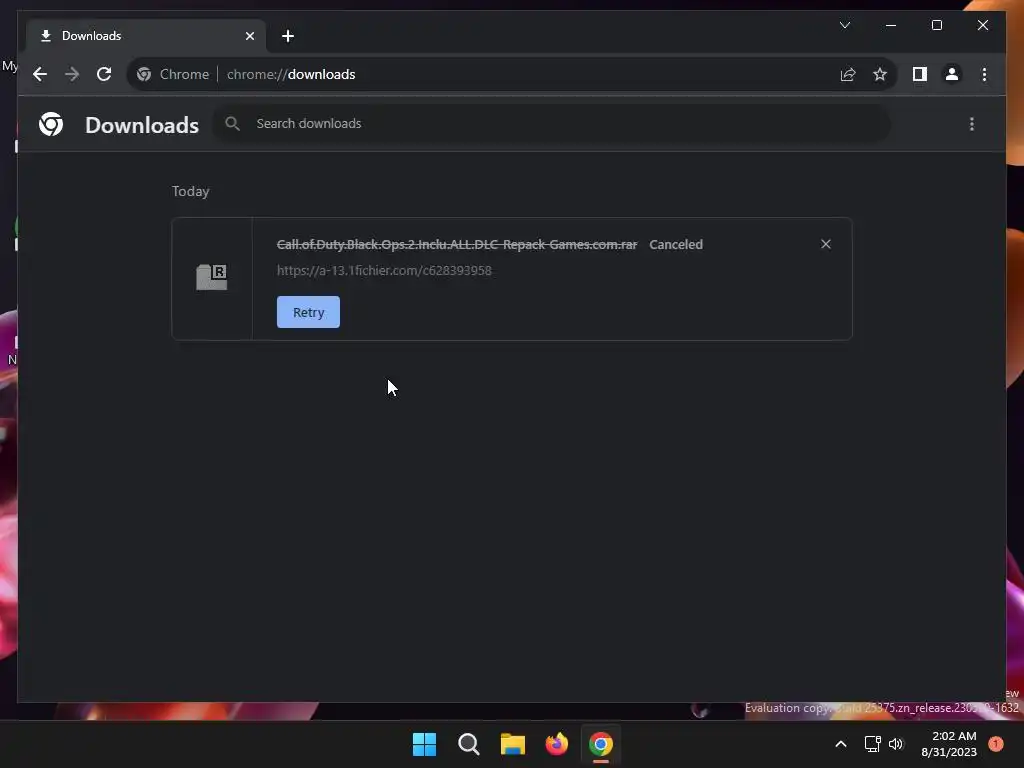Open the profile avatar menu

pyautogui.click(x=952, y=74)
